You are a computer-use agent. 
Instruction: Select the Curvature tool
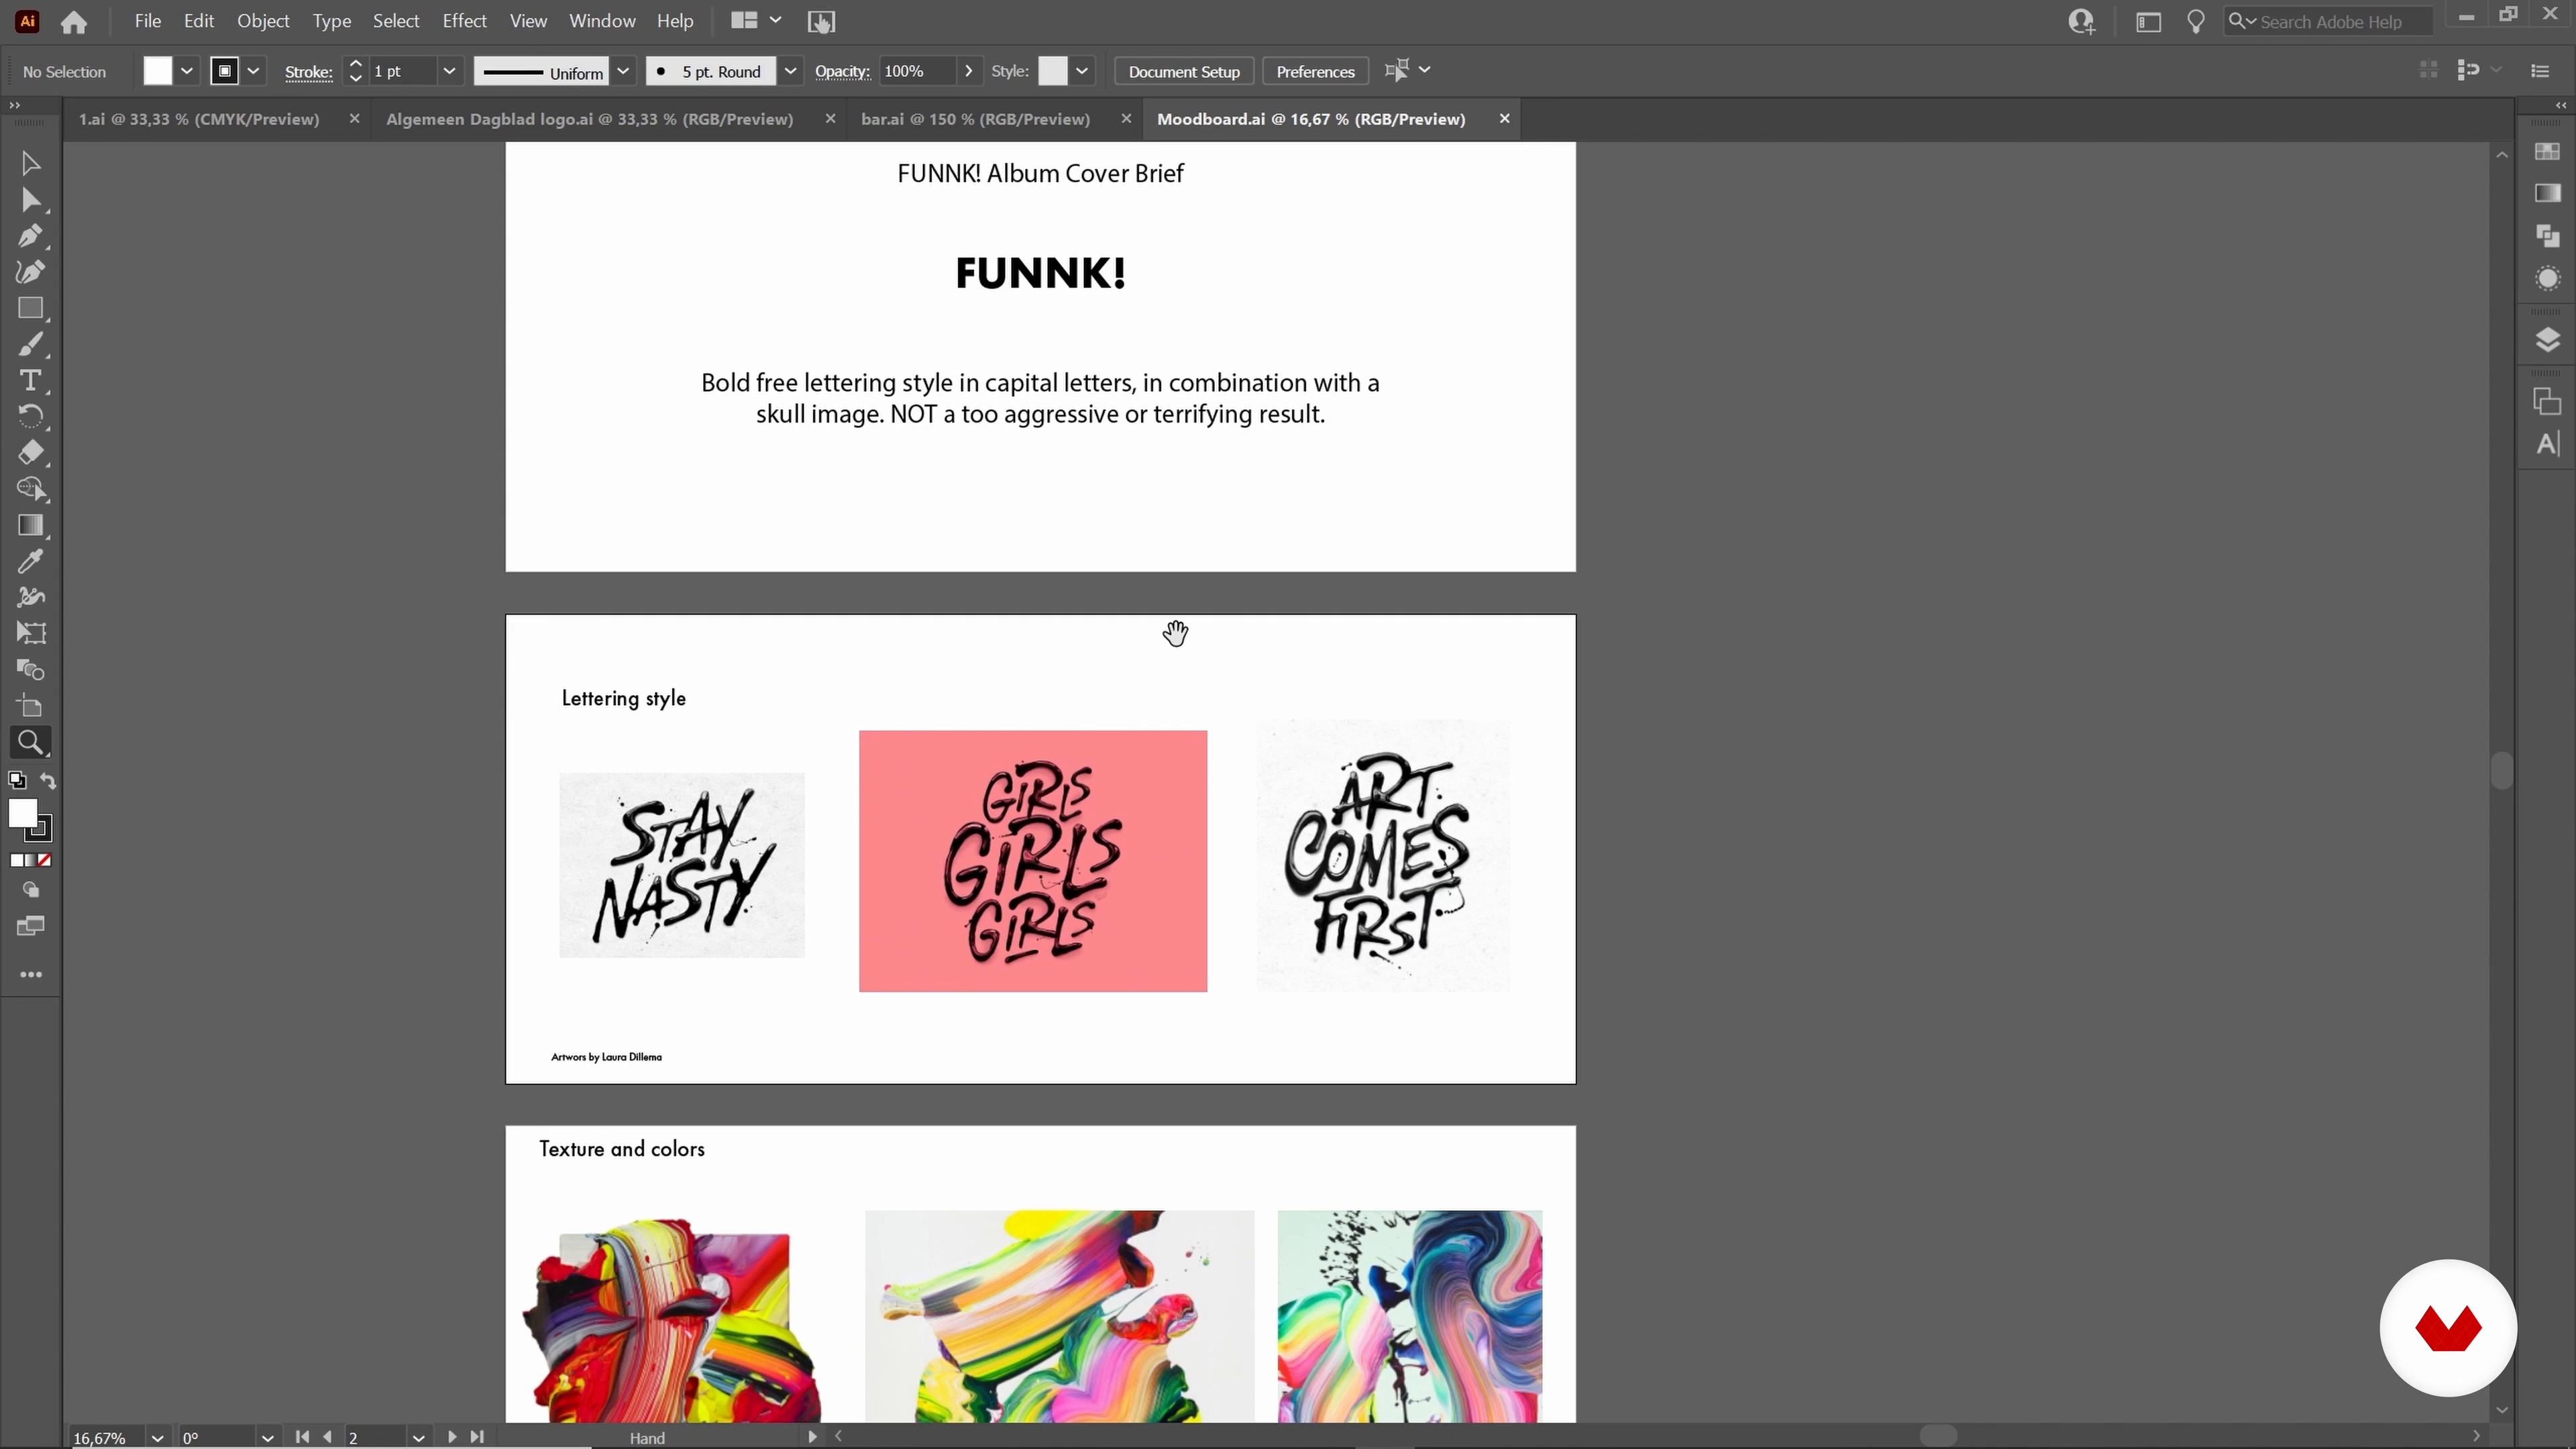pos(30,272)
